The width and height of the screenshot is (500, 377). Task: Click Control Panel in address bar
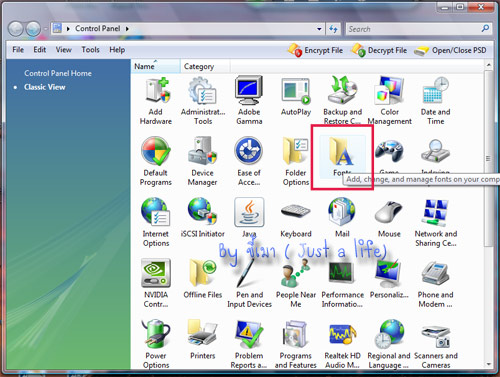point(97,29)
